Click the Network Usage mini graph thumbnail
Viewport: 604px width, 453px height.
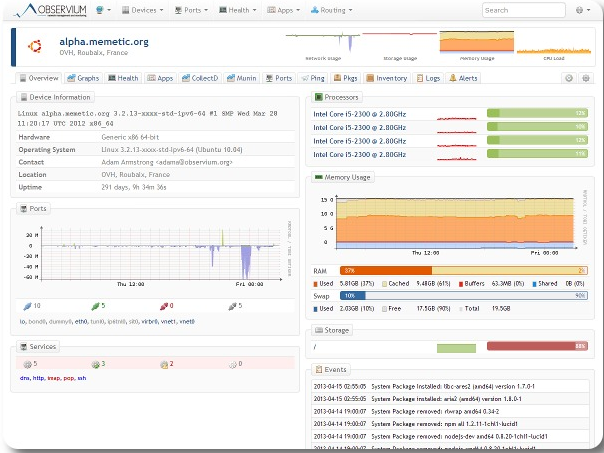pos(322,44)
